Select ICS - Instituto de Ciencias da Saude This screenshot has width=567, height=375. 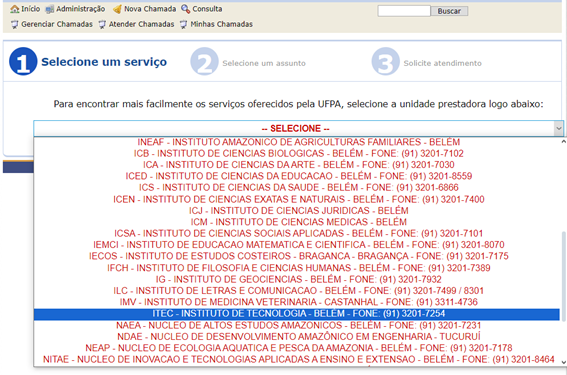(x=297, y=188)
